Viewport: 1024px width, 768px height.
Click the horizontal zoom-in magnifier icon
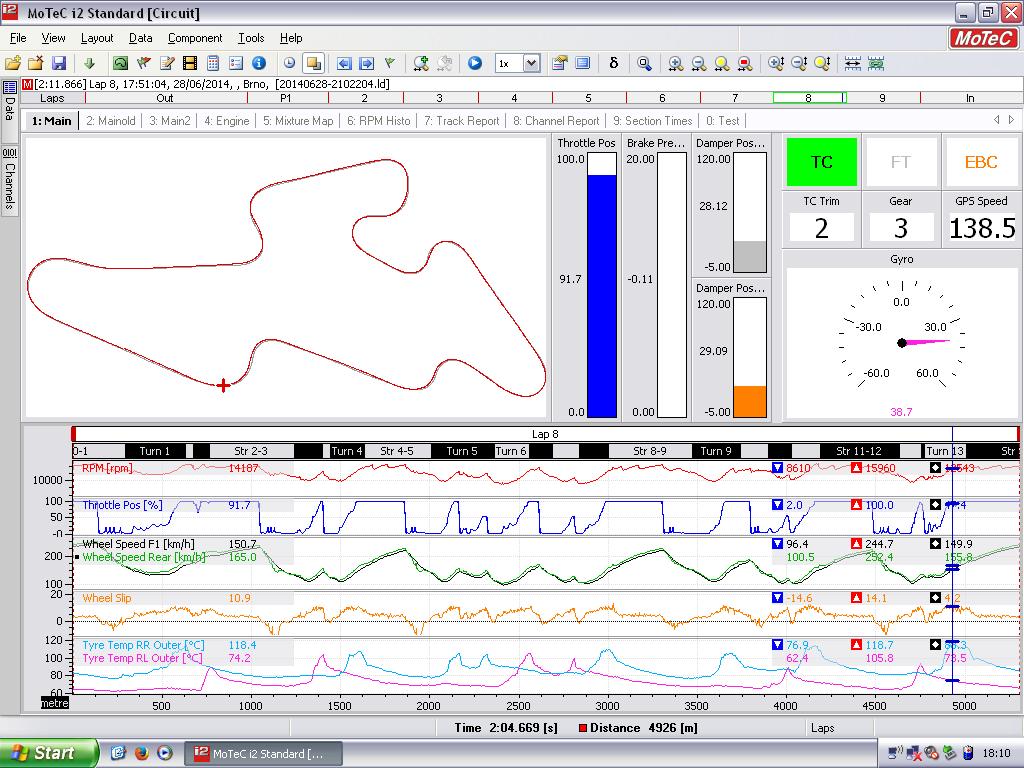pos(676,63)
